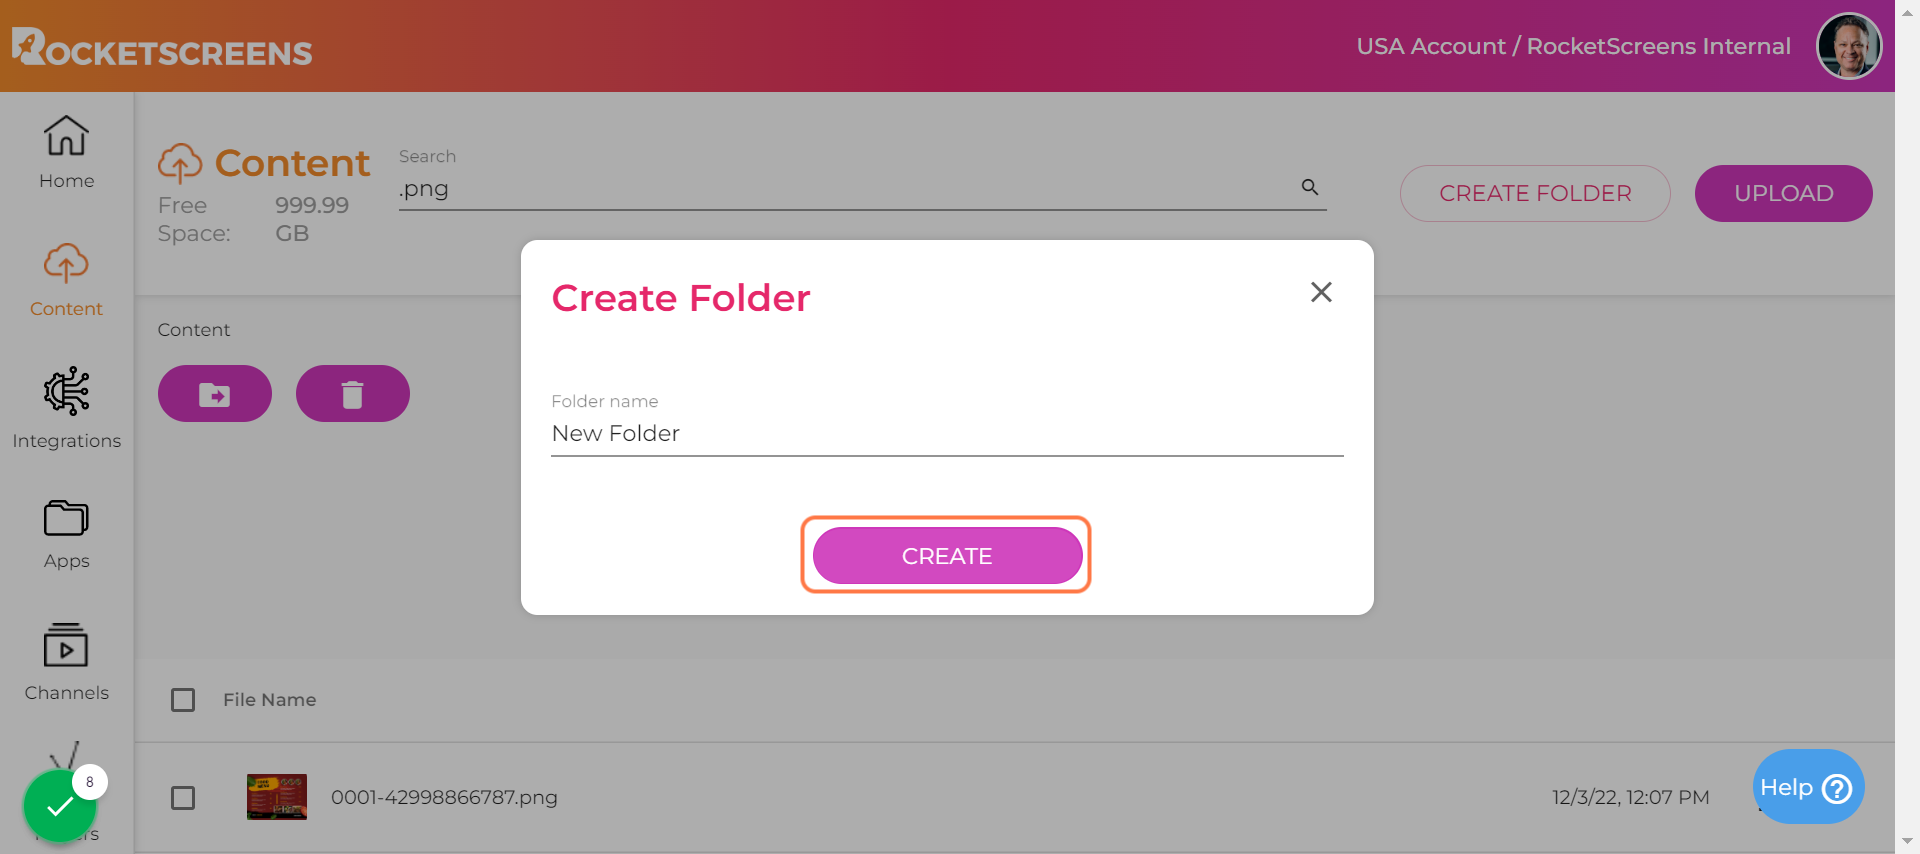Open the user profile avatar
The image size is (1920, 854).
(1849, 46)
